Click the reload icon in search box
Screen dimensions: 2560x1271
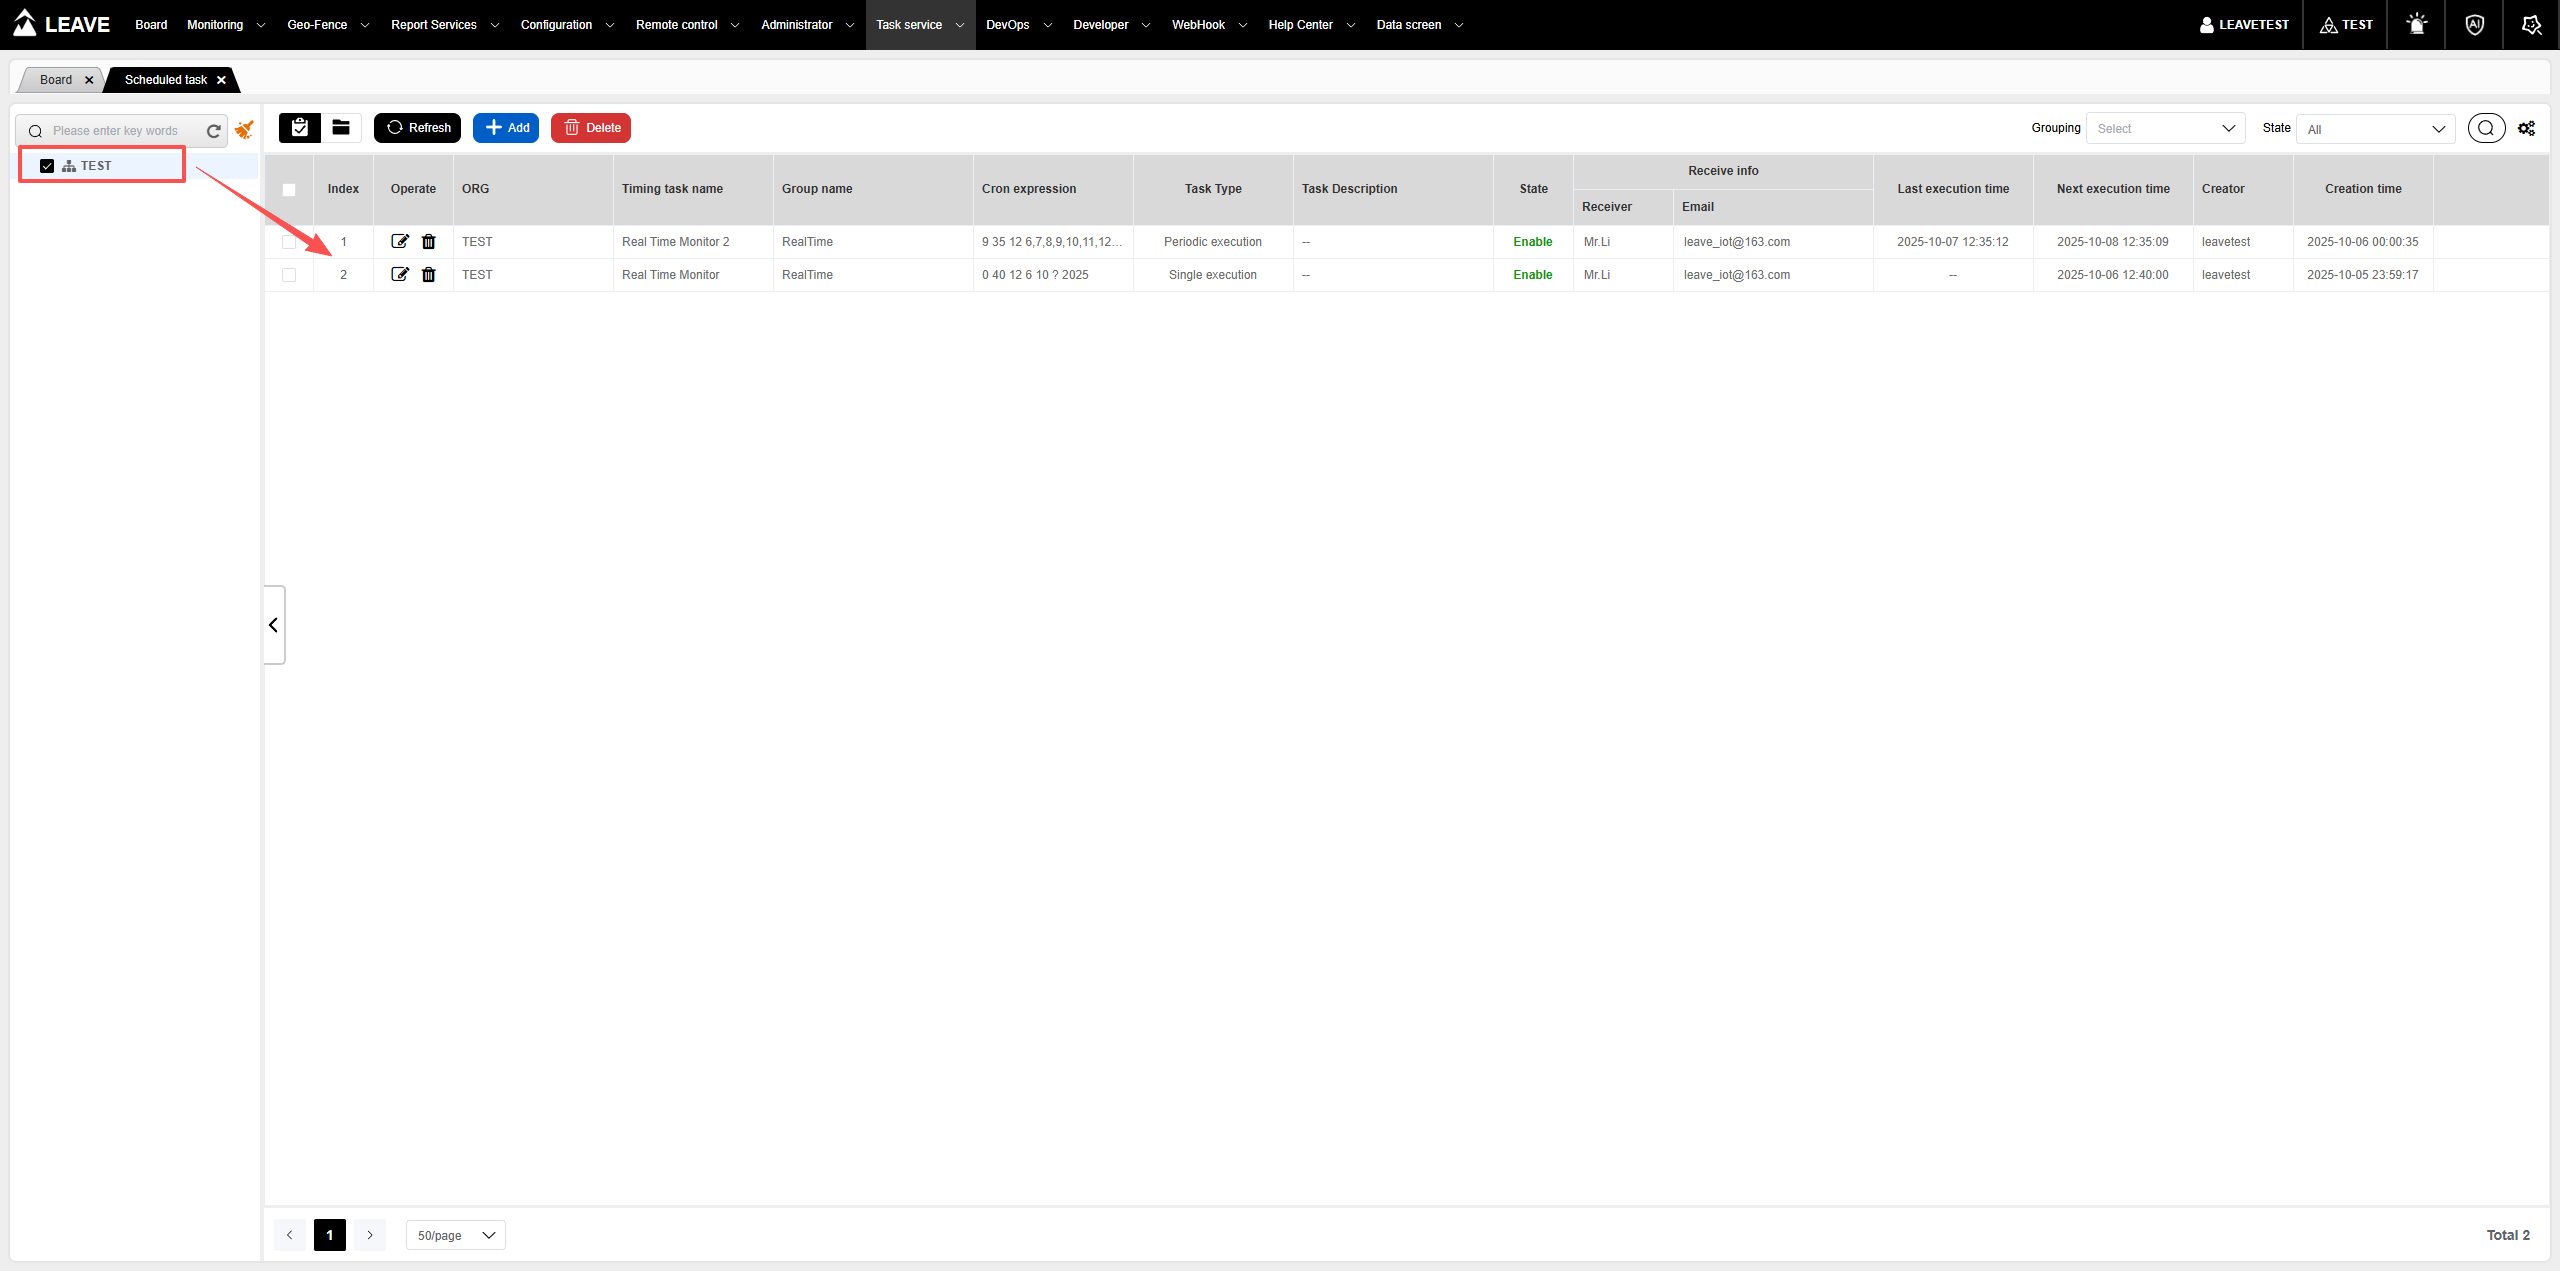pyautogui.click(x=213, y=131)
